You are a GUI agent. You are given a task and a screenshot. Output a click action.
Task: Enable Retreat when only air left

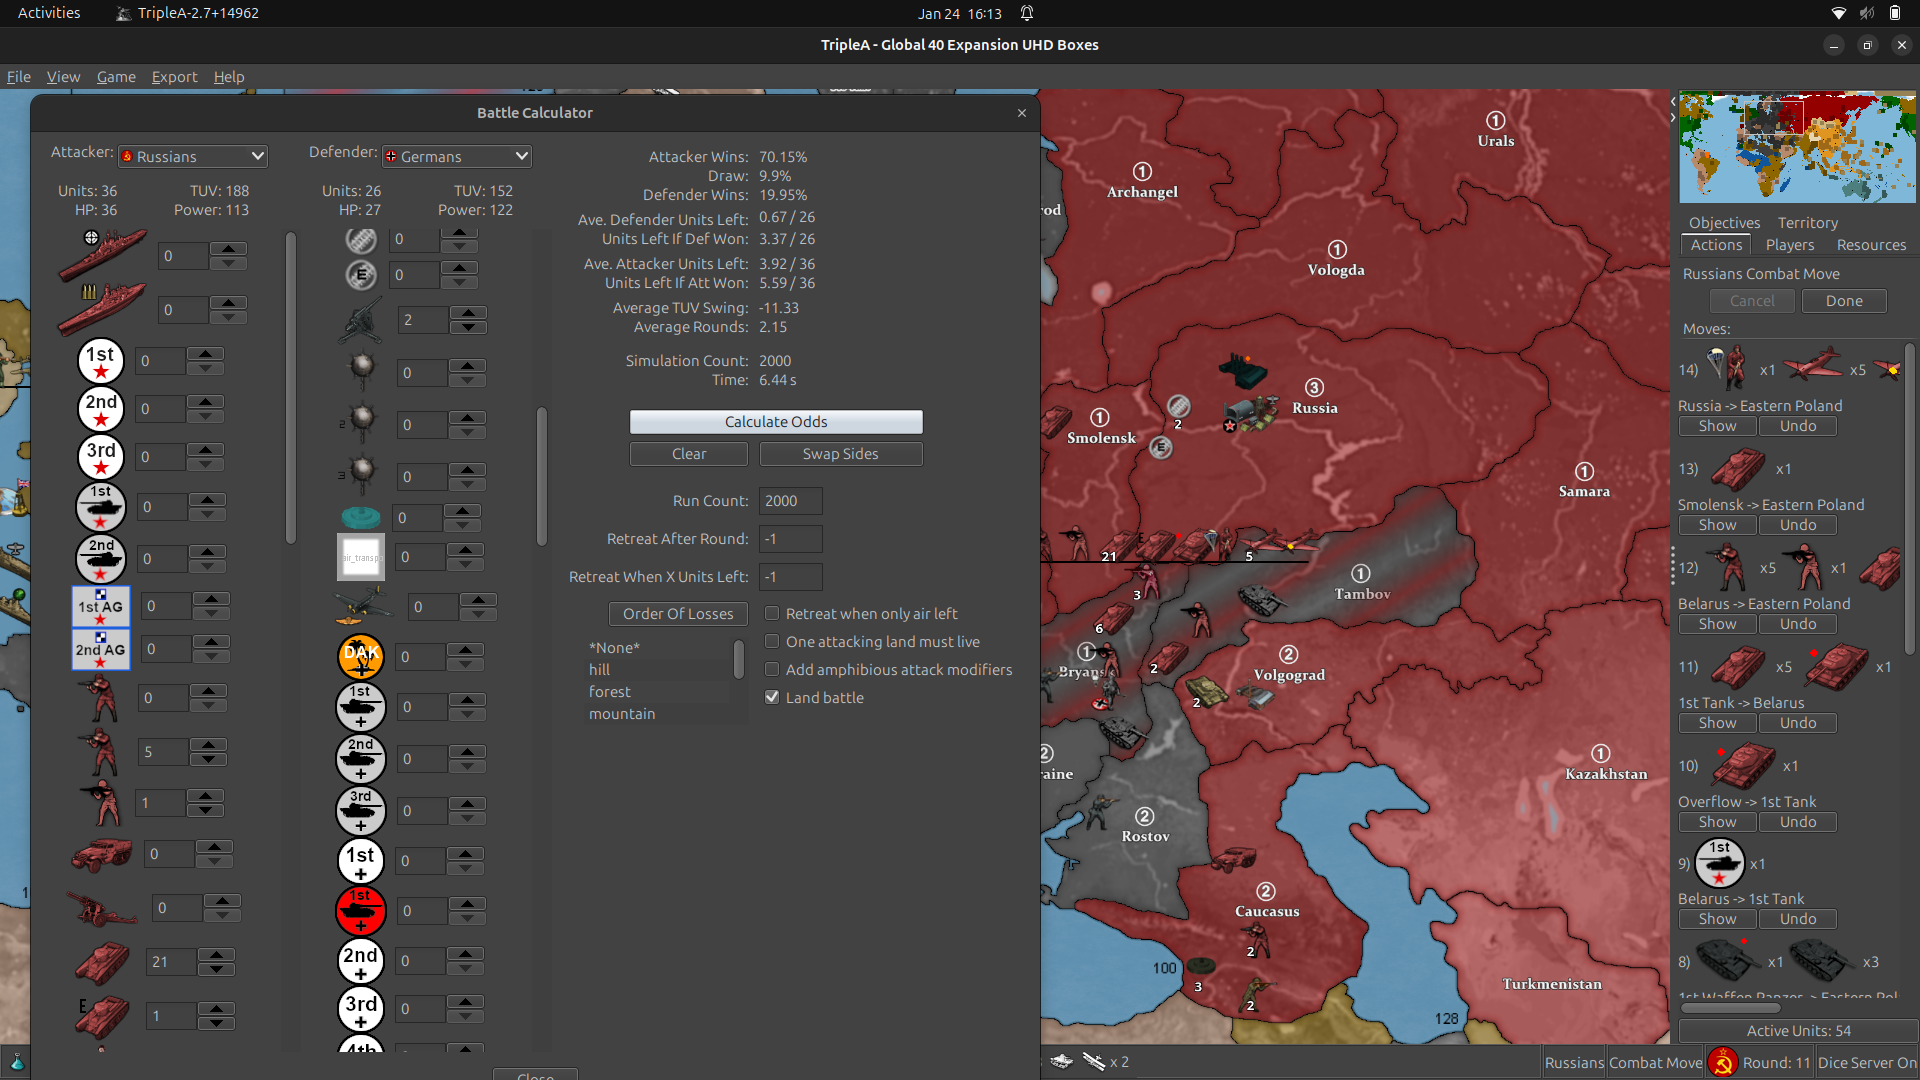772,613
